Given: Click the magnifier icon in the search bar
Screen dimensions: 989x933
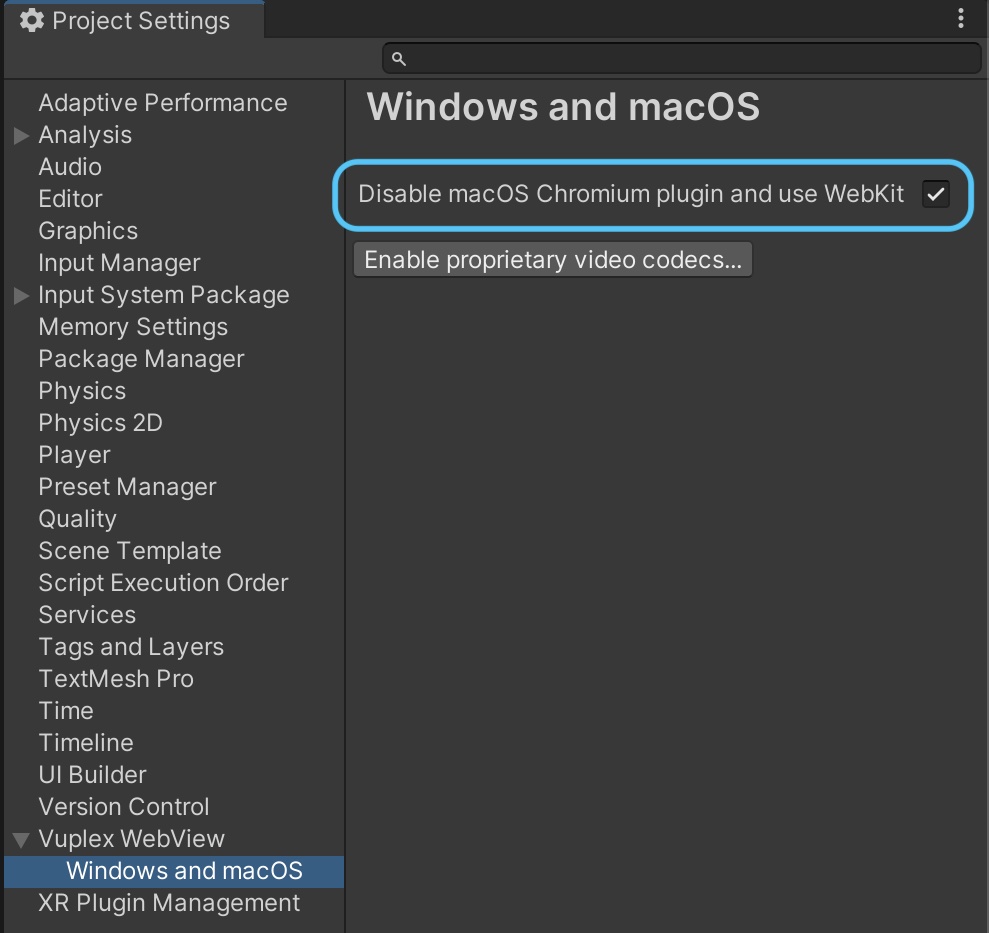Looking at the screenshot, I should pyautogui.click(x=398, y=58).
